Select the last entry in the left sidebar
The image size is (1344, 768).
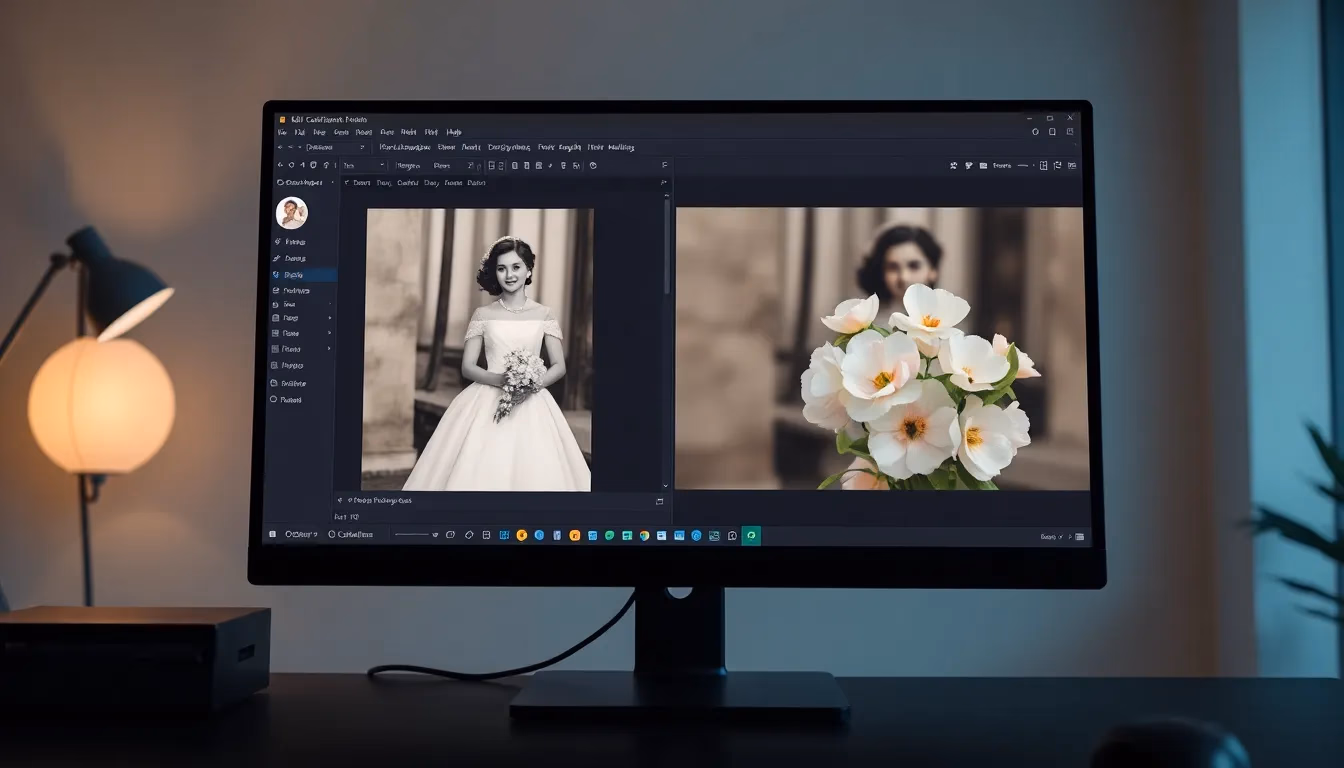pyautogui.click(x=287, y=399)
